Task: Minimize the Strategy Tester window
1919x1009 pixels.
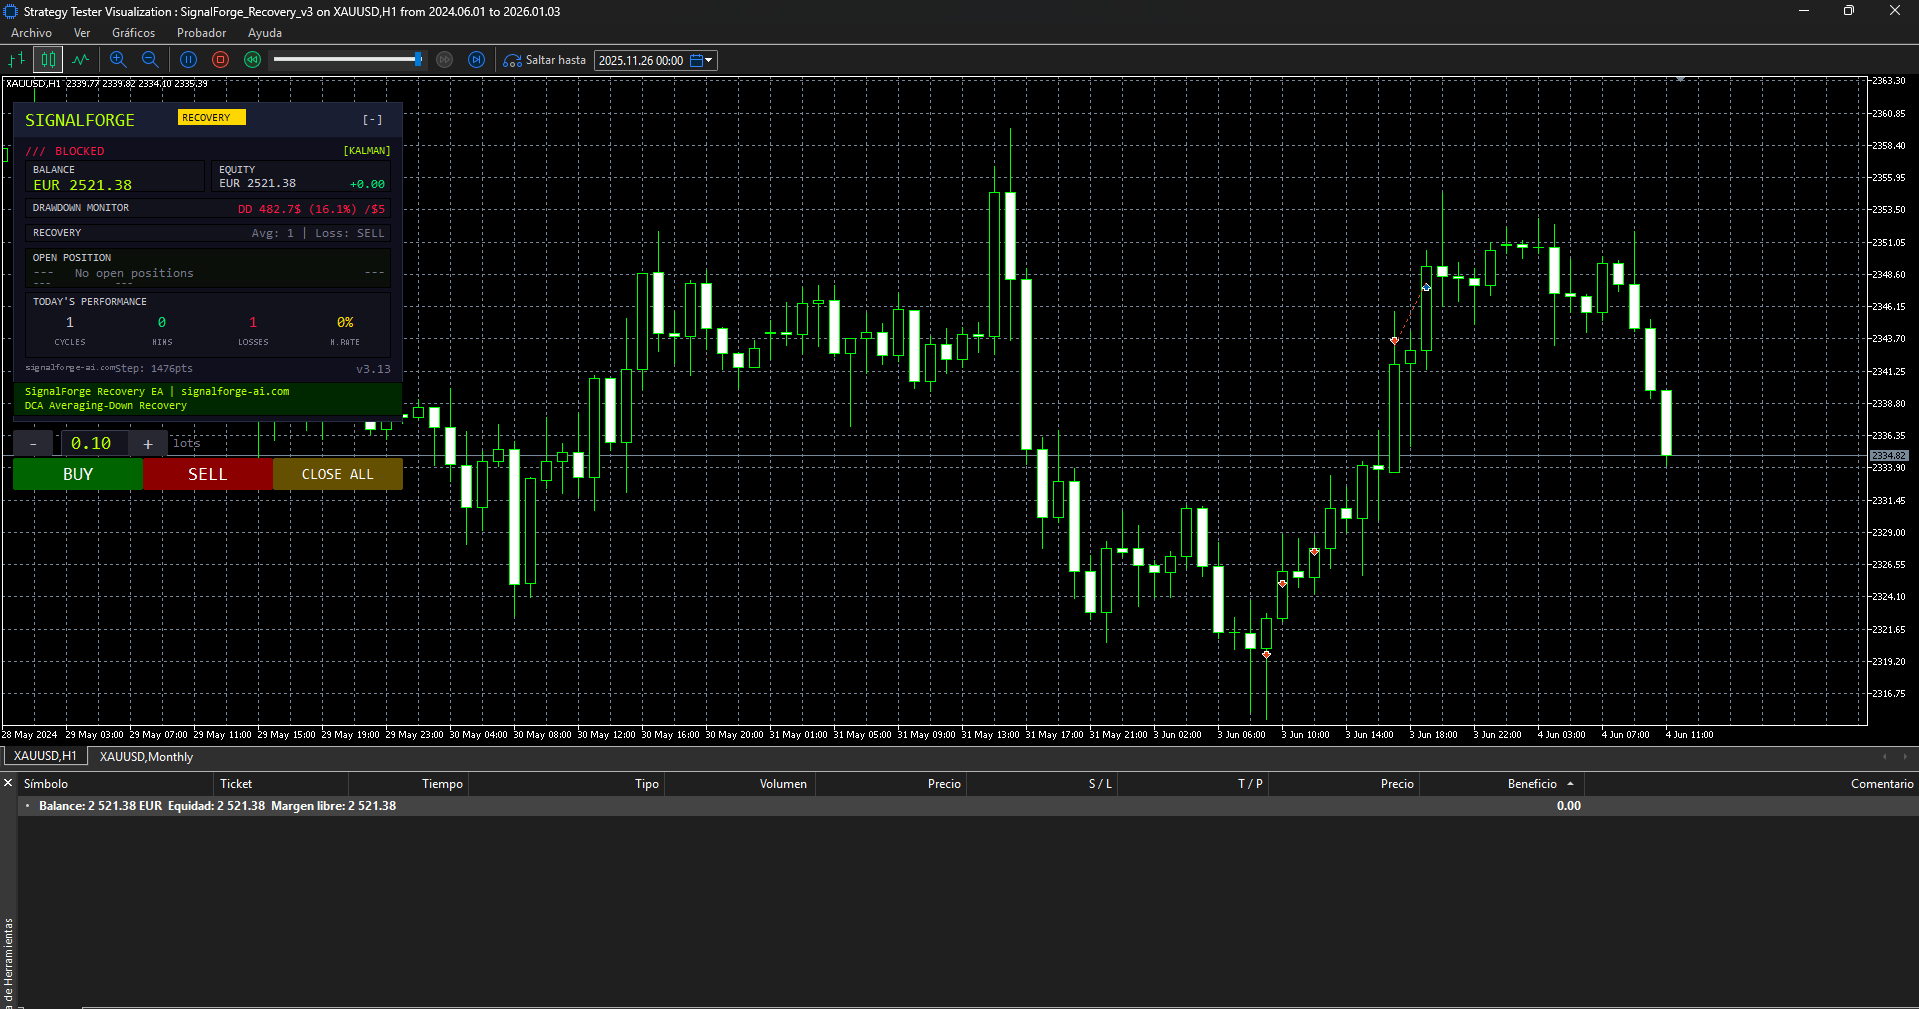Action: [1803, 11]
